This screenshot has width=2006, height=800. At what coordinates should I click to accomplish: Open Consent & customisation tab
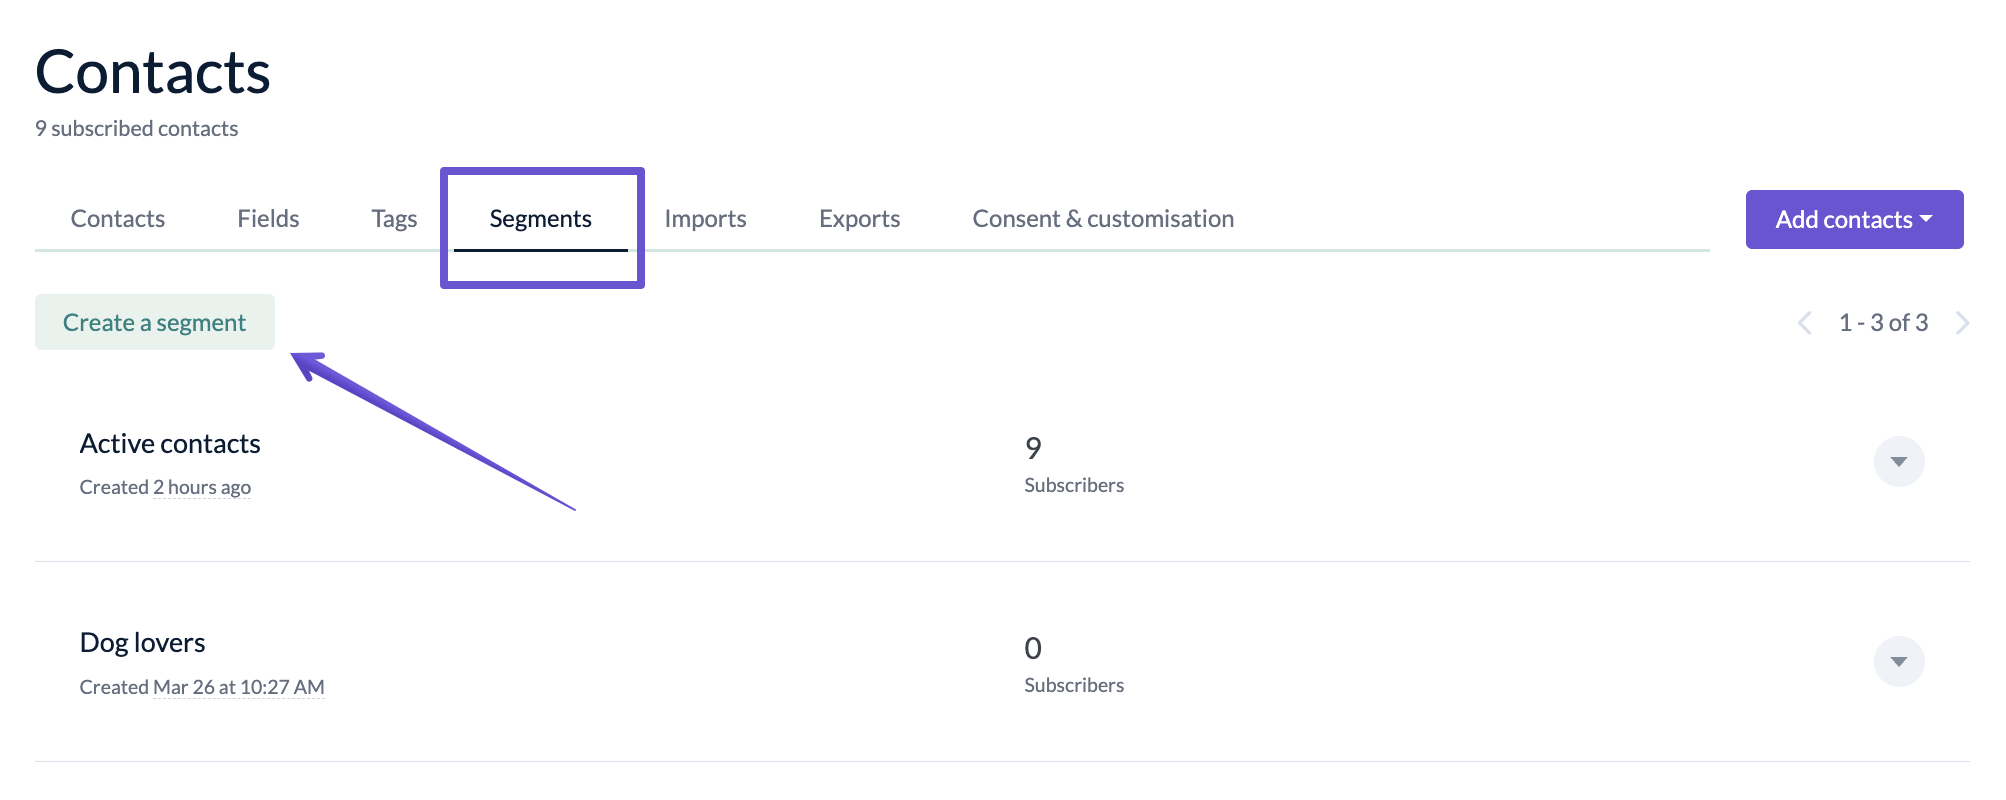(1103, 219)
